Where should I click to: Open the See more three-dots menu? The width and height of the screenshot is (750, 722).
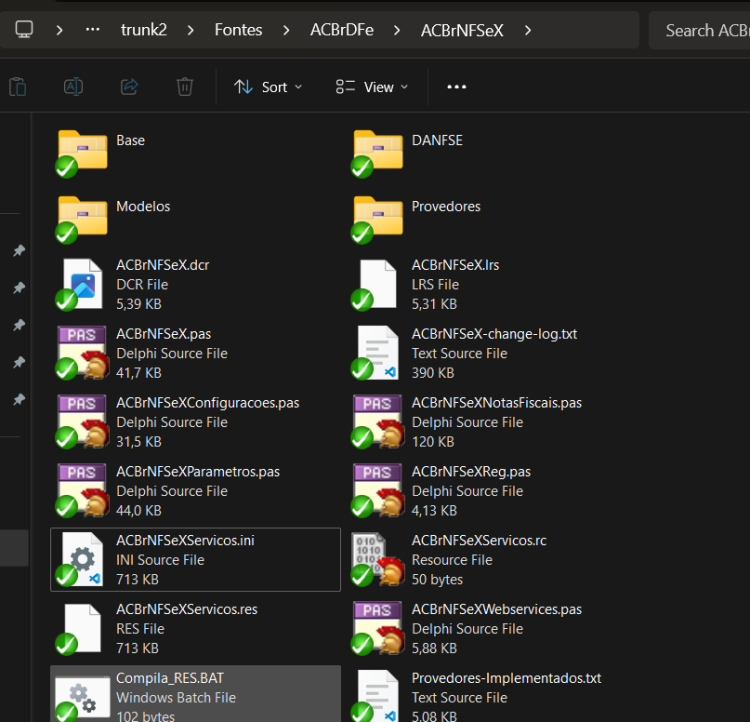click(456, 87)
